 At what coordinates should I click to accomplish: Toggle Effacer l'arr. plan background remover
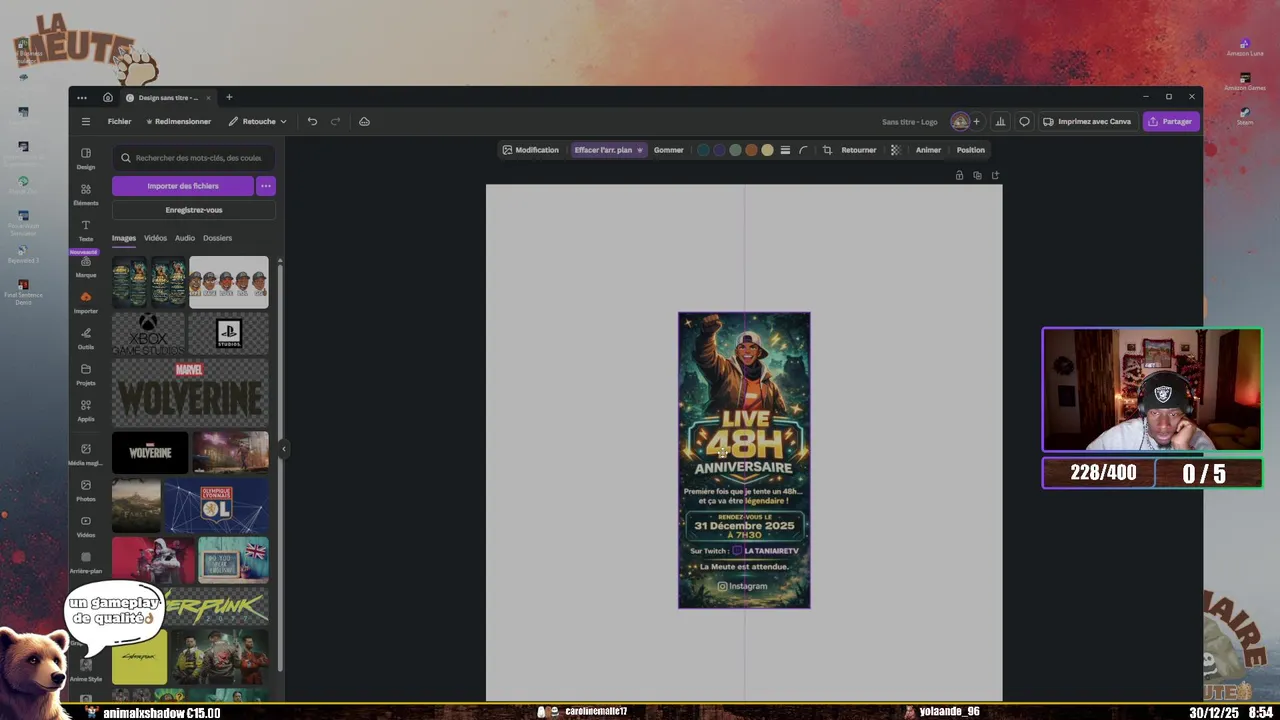coord(608,150)
